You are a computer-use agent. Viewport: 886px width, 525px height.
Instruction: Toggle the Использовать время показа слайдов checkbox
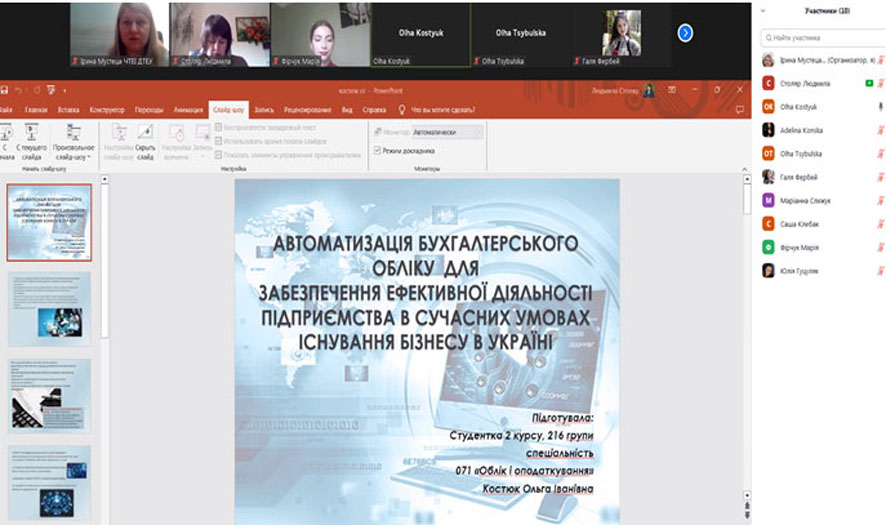tap(218, 141)
